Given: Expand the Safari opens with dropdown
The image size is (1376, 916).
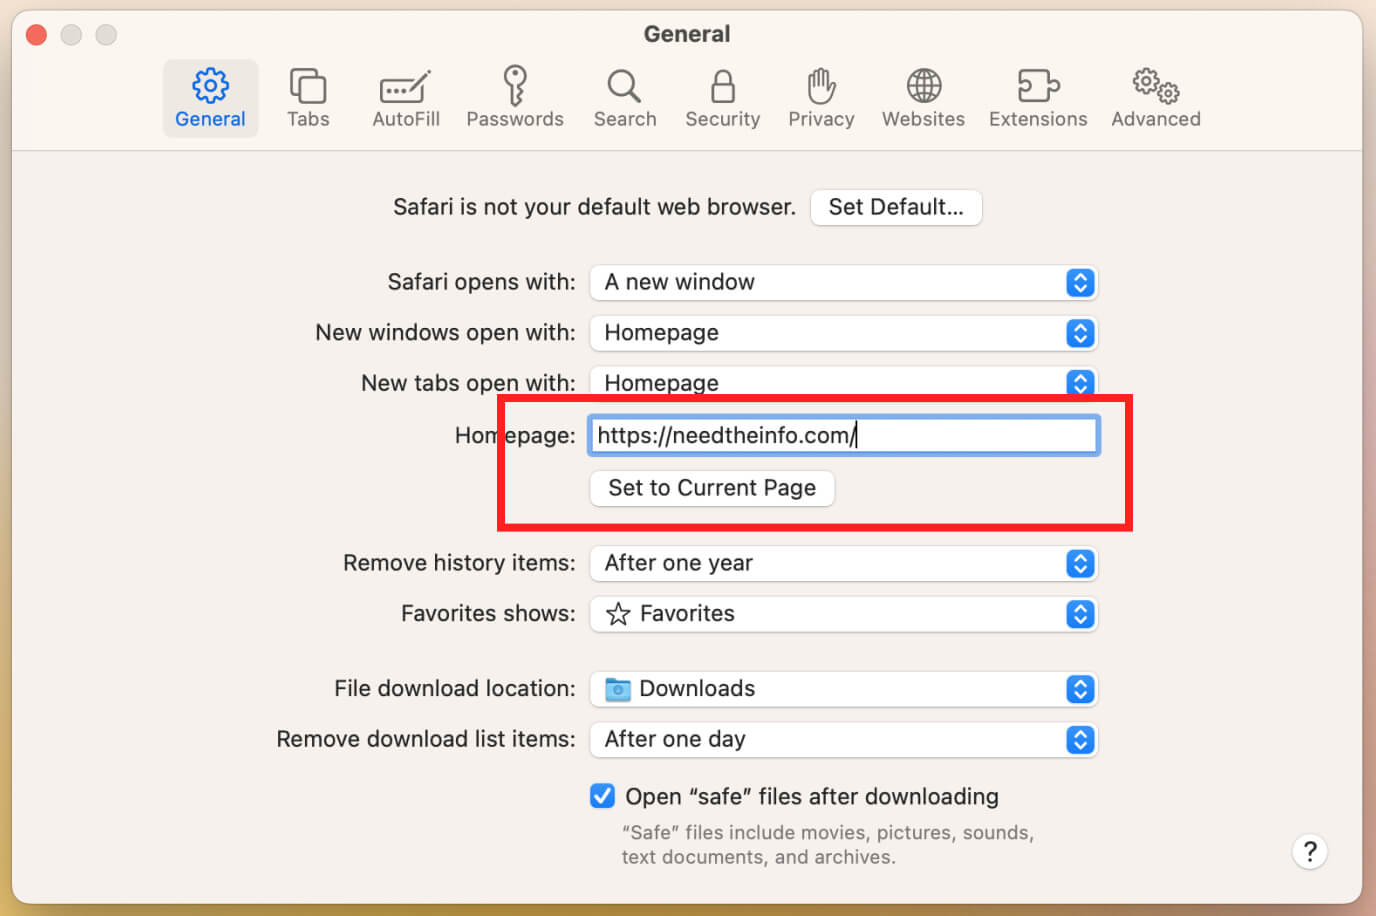Looking at the screenshot, I should click(x=843, y=282).
